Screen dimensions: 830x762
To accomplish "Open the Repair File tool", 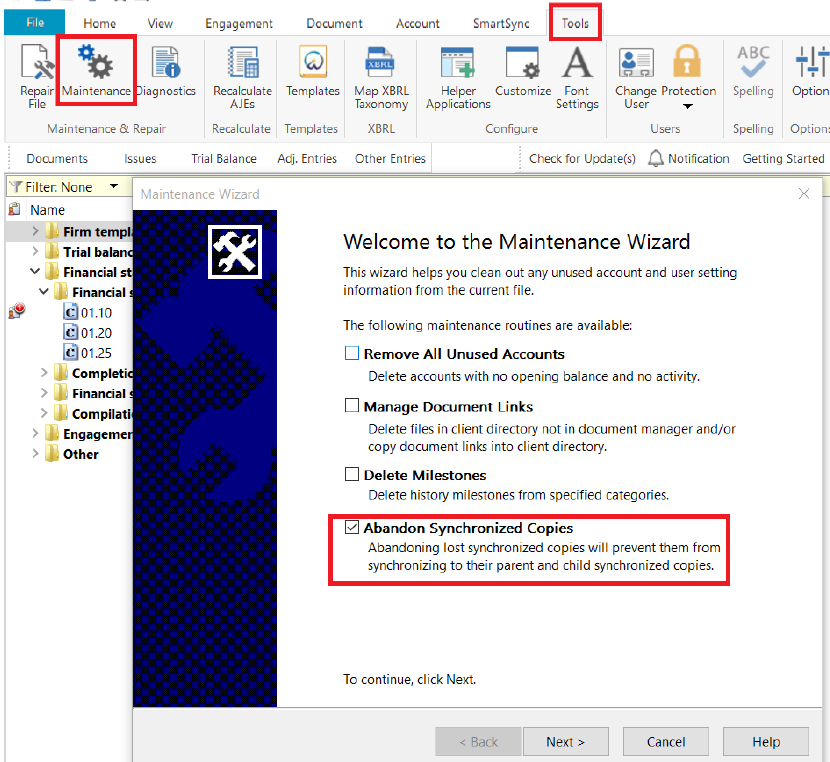I will [x=37, y=77].
